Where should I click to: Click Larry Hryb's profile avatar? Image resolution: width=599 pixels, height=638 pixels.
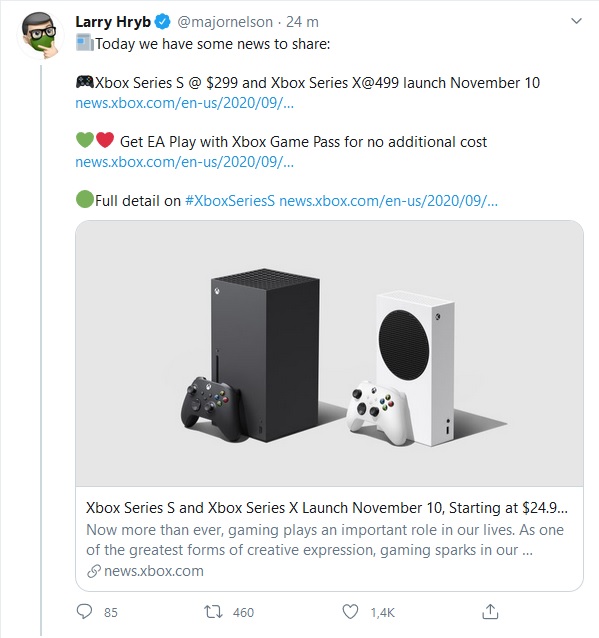(x=40, y=35)
